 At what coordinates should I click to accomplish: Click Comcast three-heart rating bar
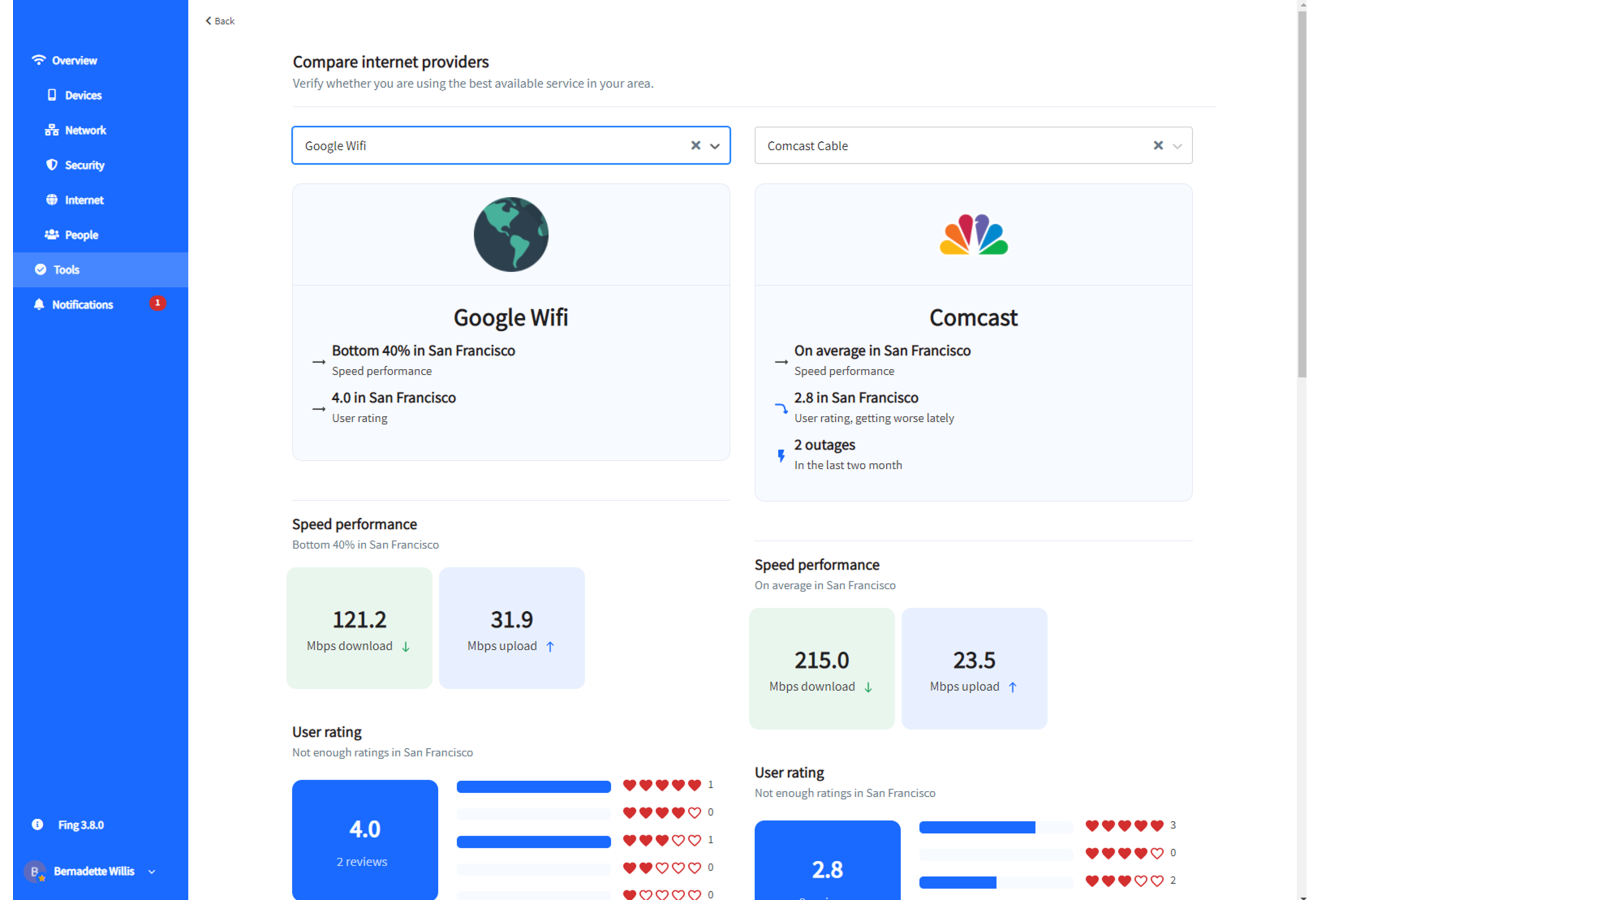tap(996, 883)
